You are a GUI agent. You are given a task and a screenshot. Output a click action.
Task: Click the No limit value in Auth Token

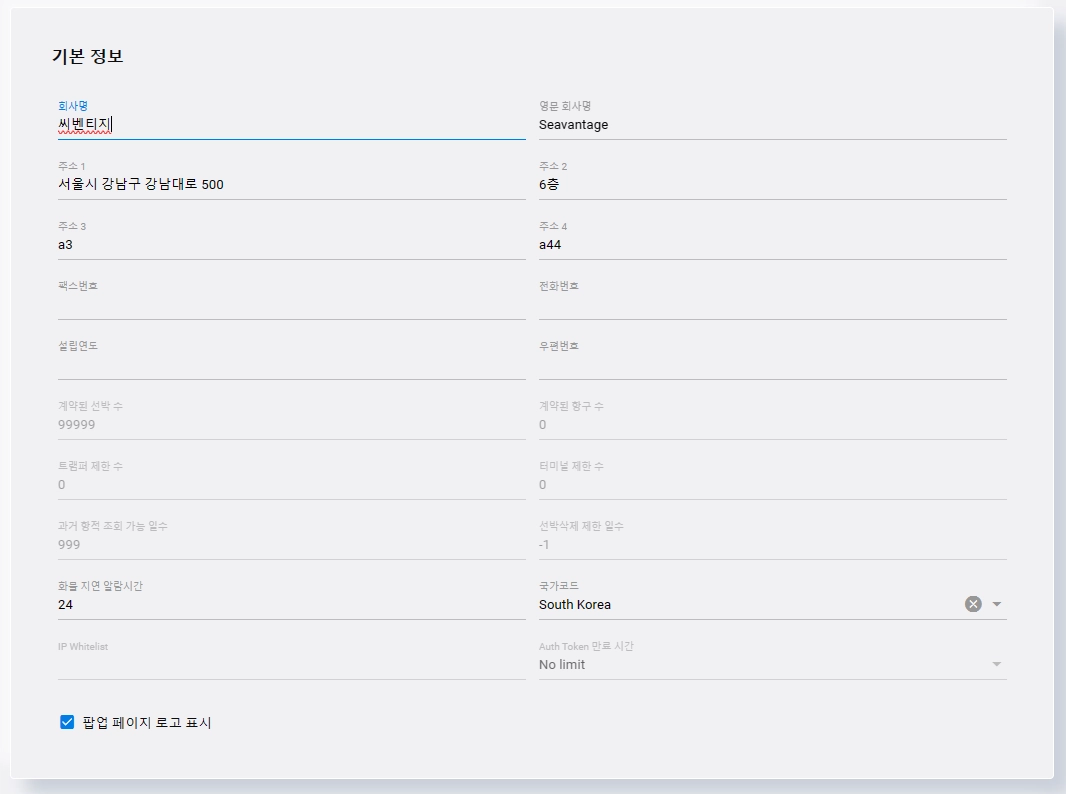click(562, 664)
